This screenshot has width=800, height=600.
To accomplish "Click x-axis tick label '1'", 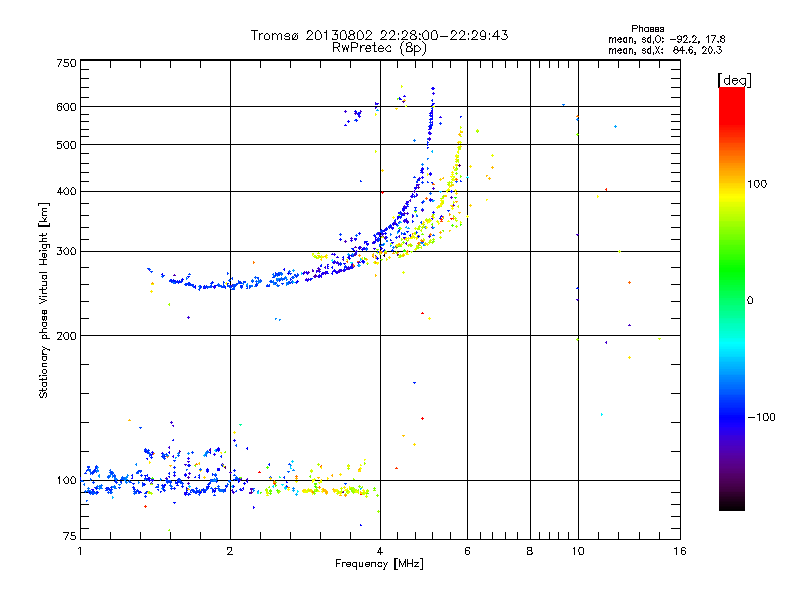I will pyautogui.click(x=80, y=551).
